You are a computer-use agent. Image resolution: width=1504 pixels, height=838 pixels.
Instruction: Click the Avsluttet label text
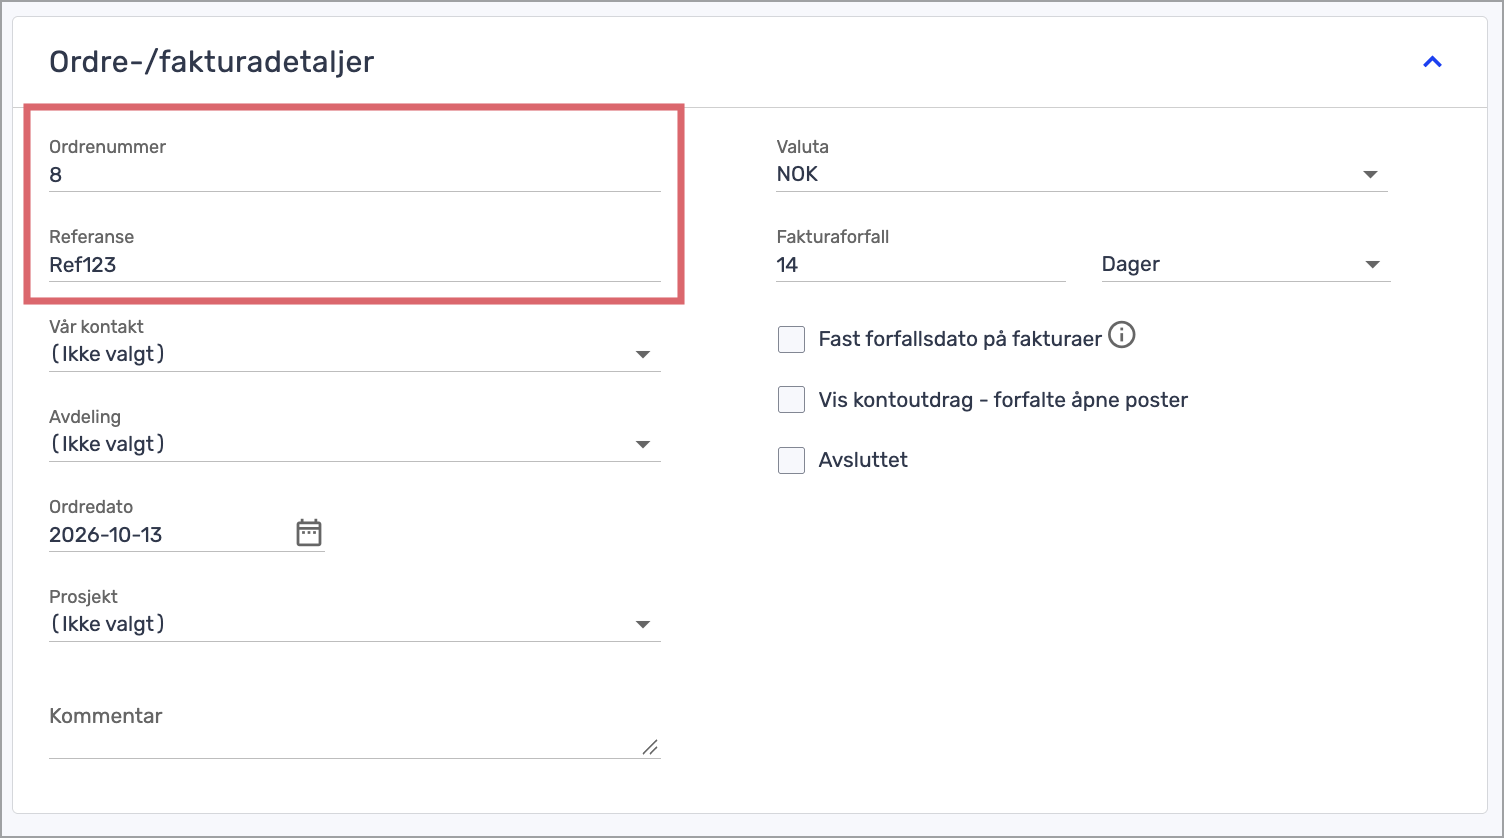click(863, 460)
